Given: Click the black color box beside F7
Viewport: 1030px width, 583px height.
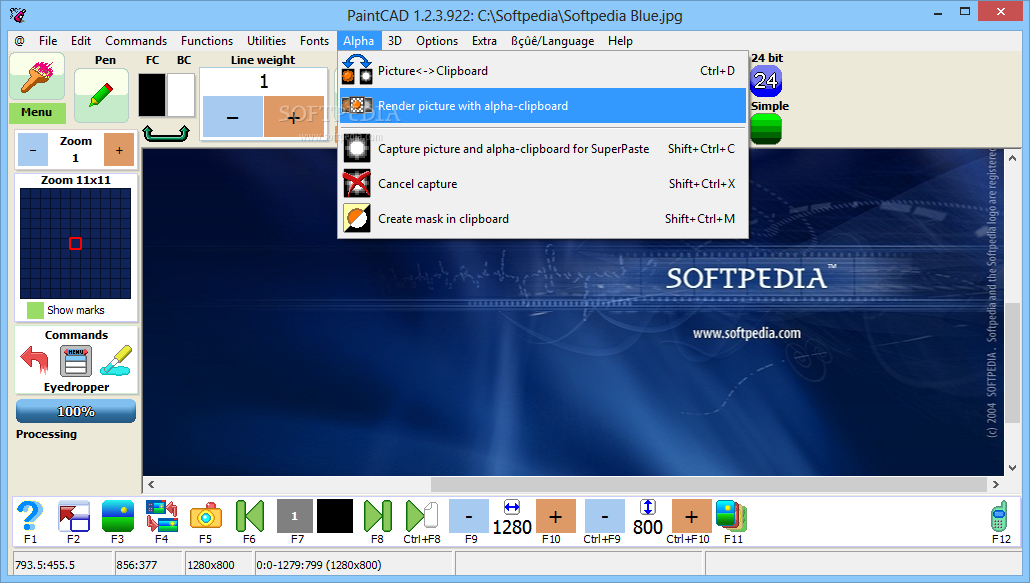Looking at the screenshot, I should pos(335,516).
